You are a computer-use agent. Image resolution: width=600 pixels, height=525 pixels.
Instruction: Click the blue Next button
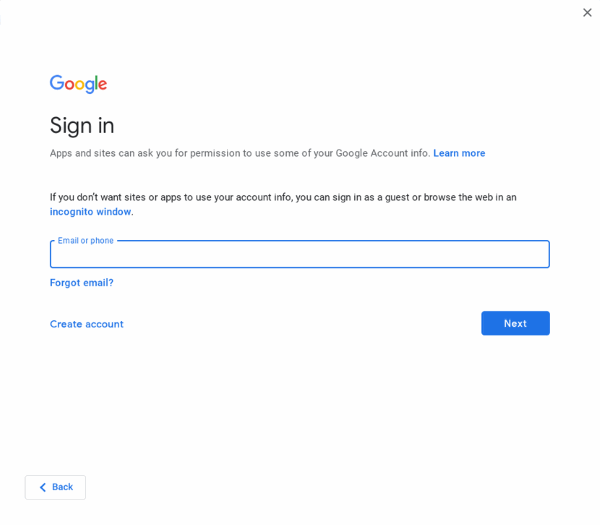515,323
